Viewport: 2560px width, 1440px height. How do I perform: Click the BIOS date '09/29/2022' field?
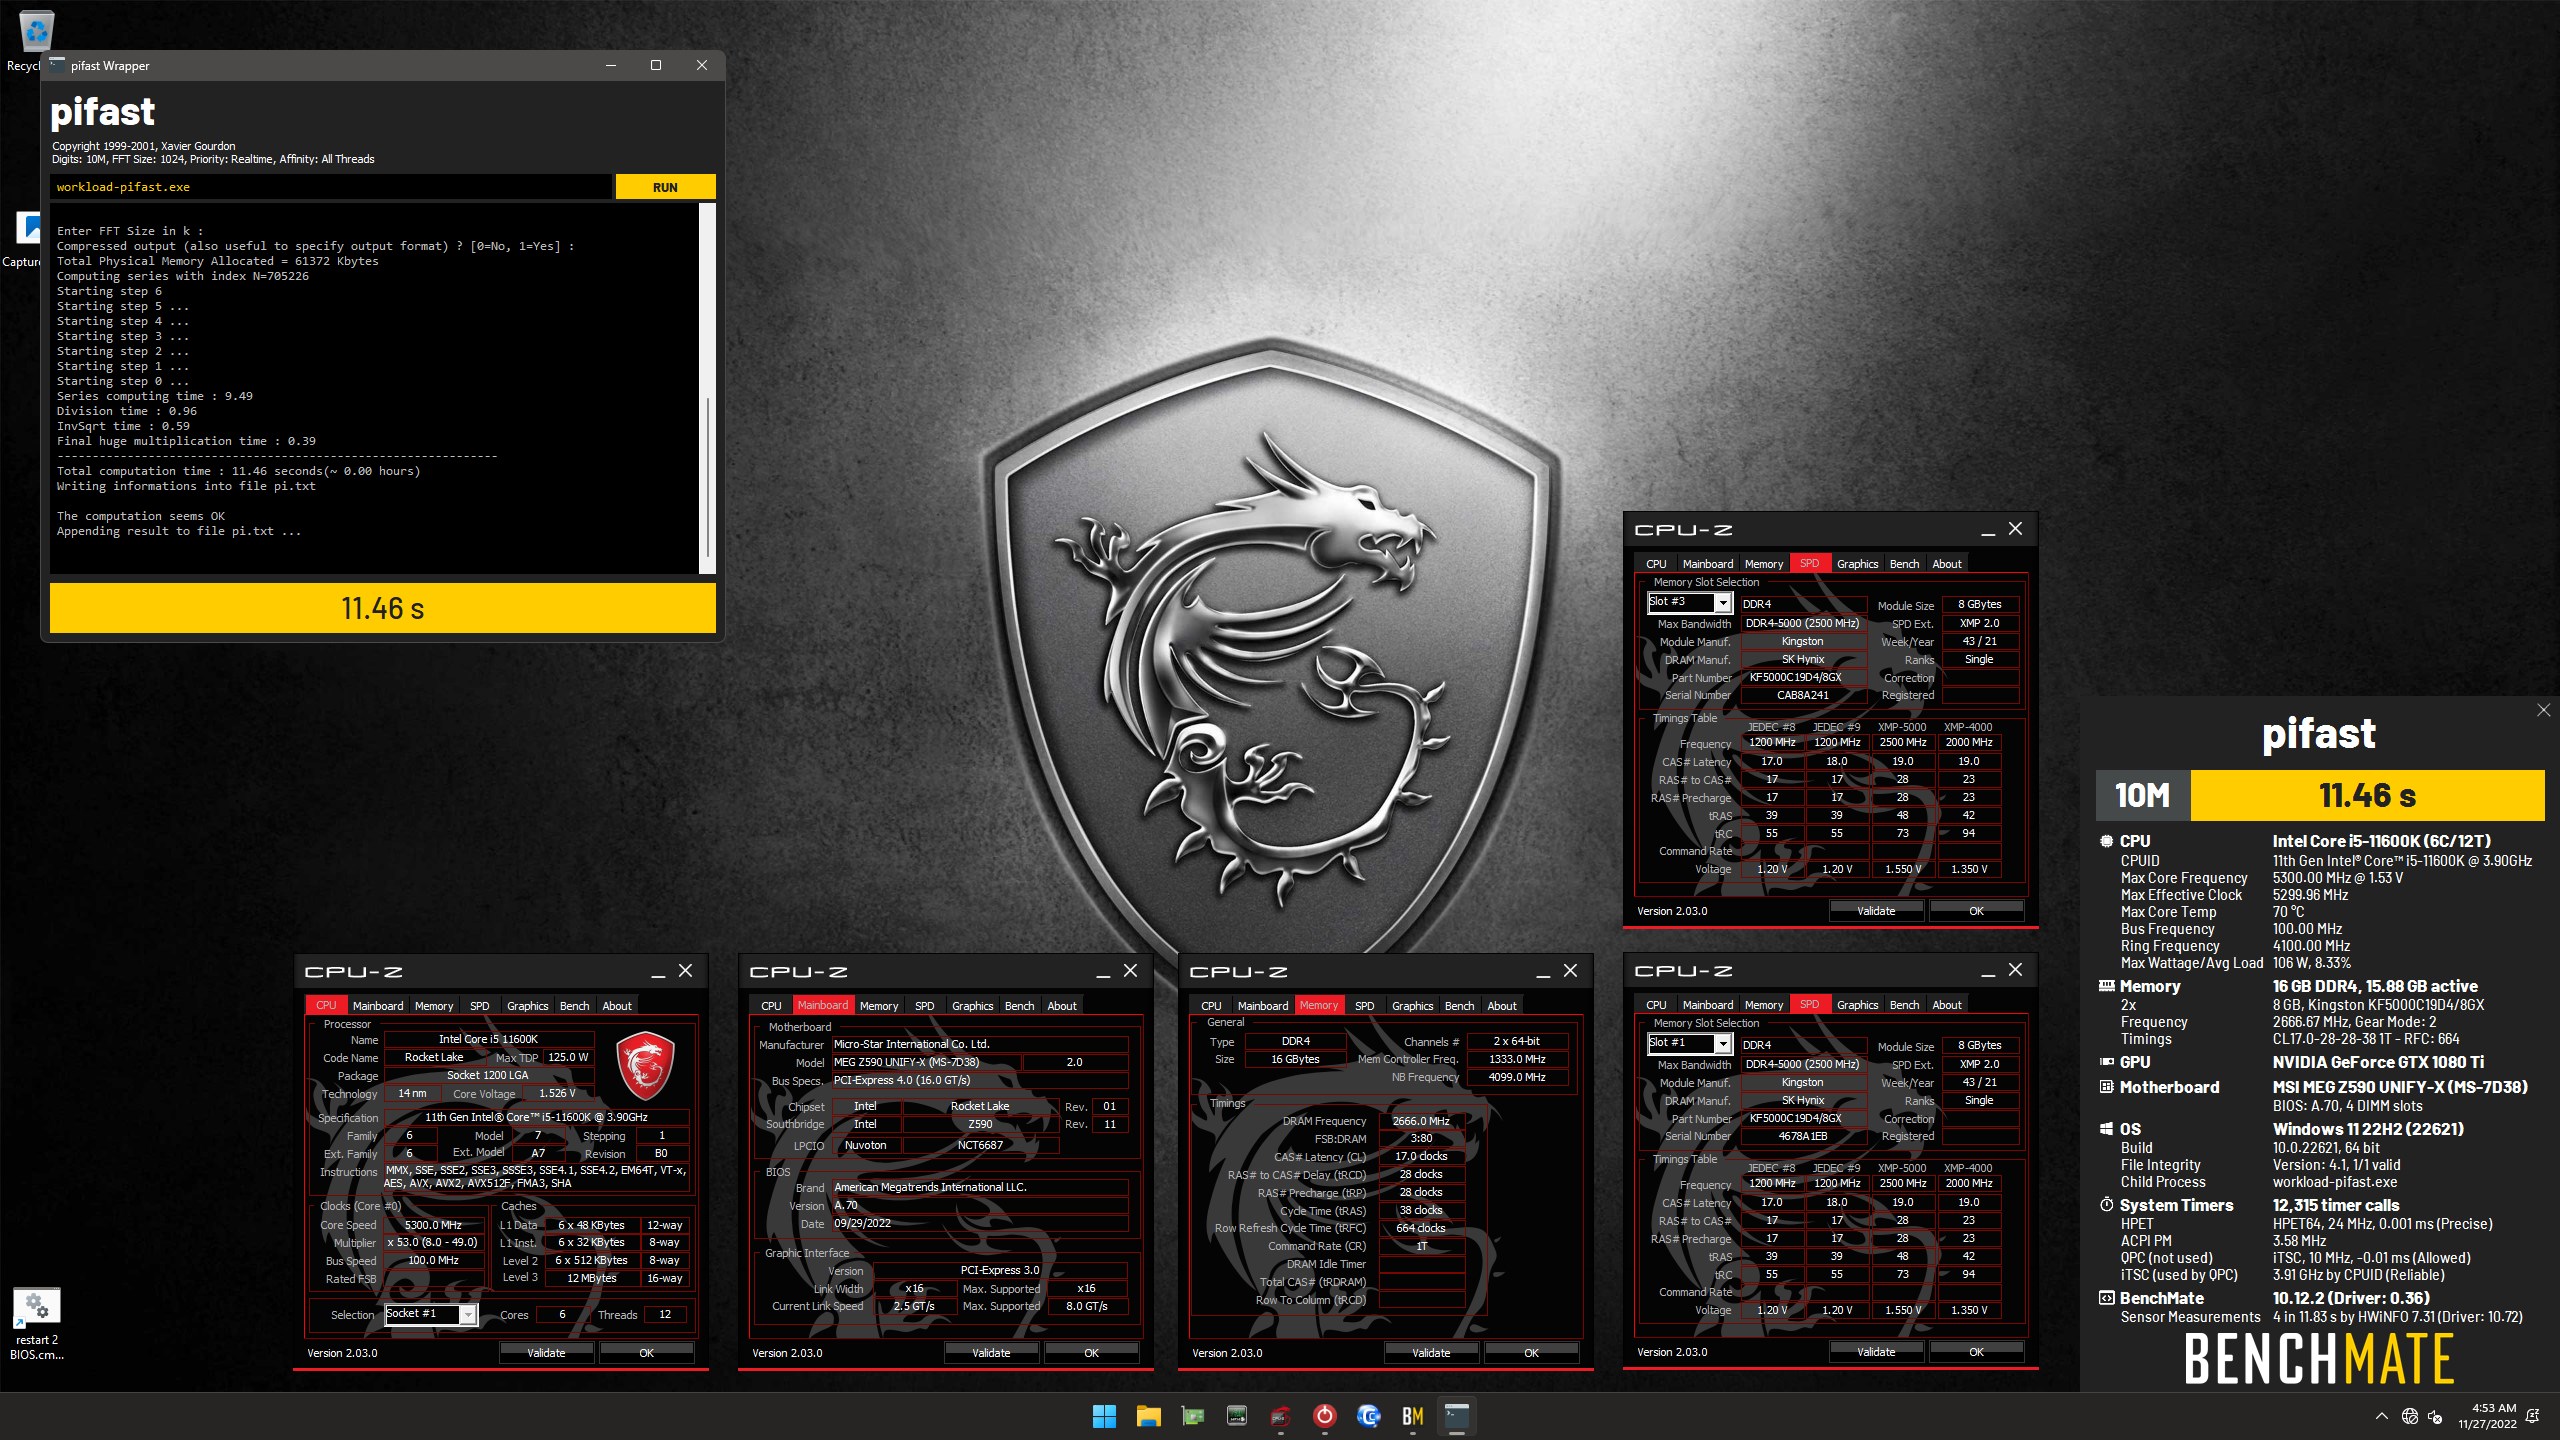(x=978, y=1223)
